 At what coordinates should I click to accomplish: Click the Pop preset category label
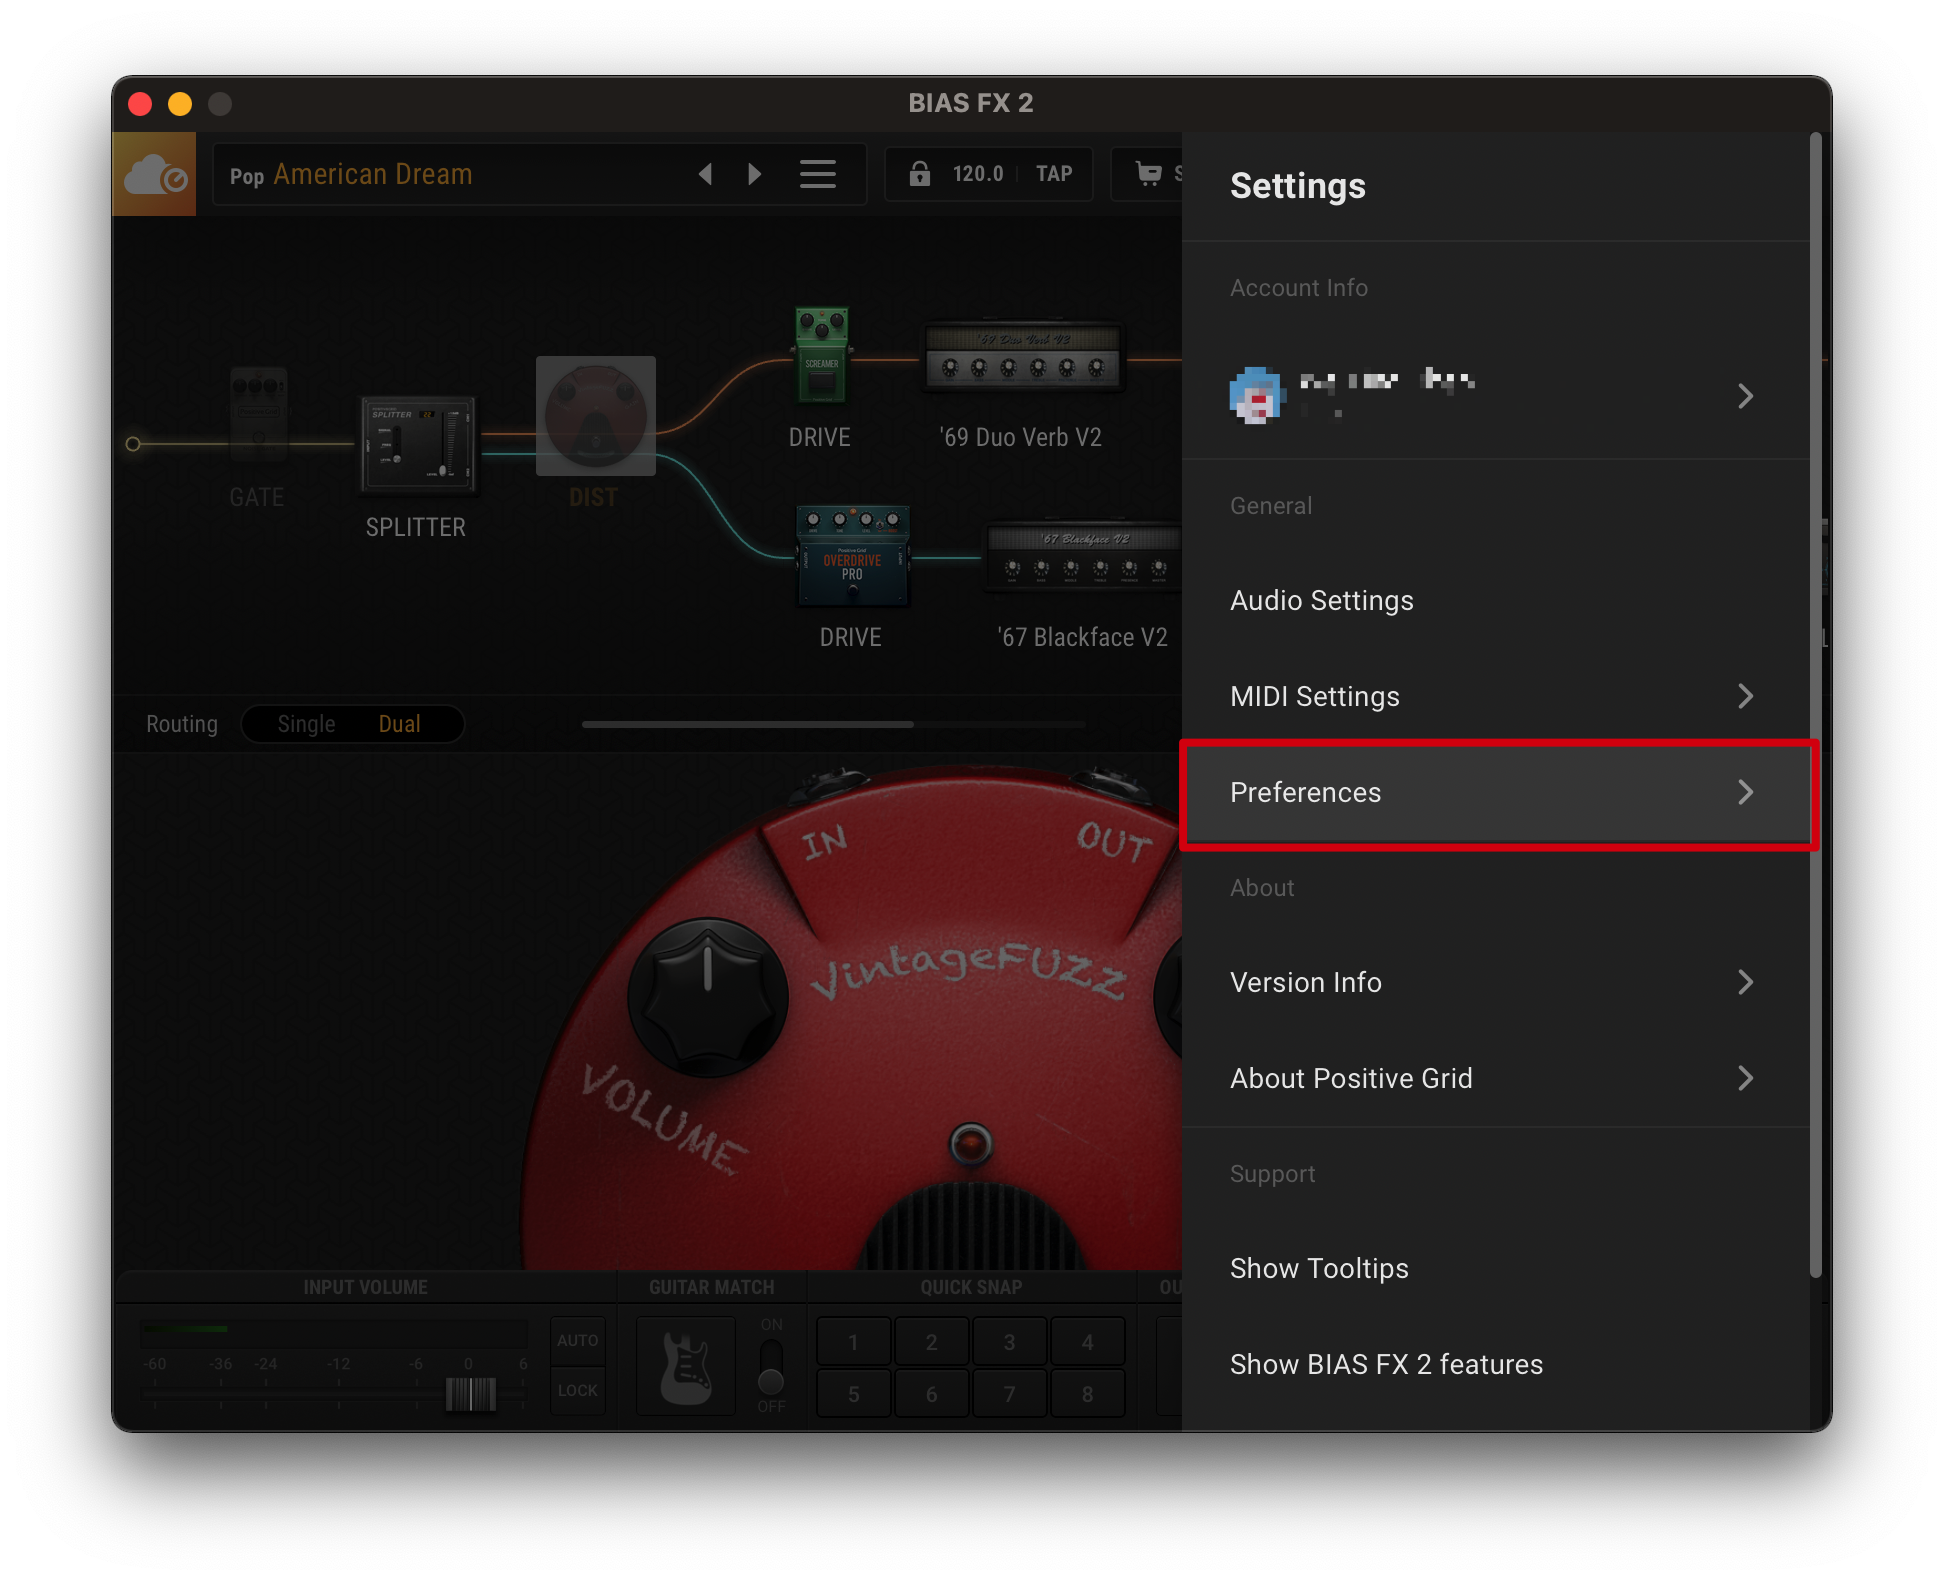(x=247, y=177)
